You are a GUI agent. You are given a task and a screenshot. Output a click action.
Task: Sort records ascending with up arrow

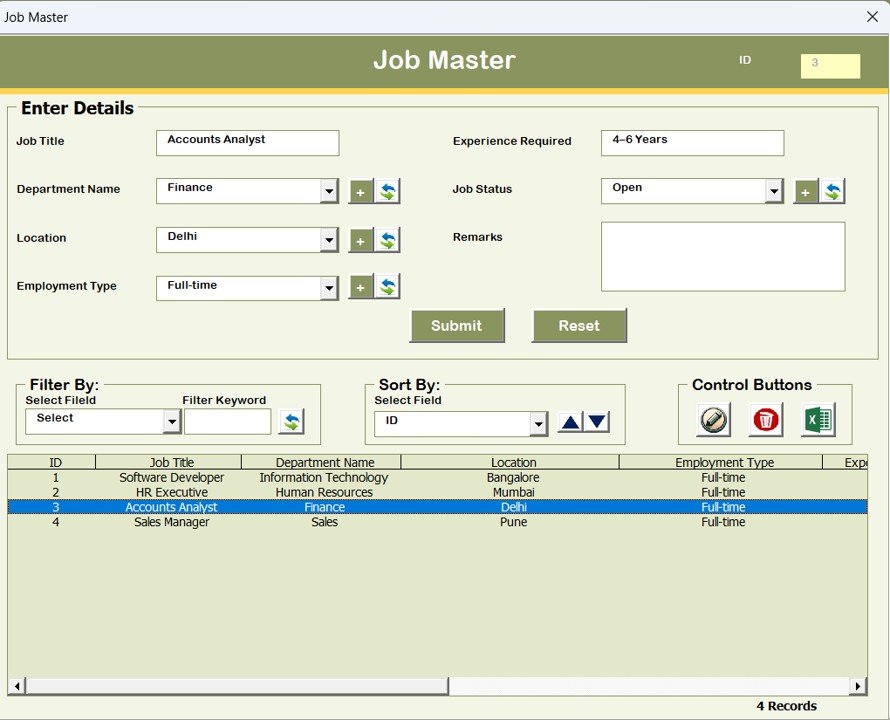click(x=569, y=423)
